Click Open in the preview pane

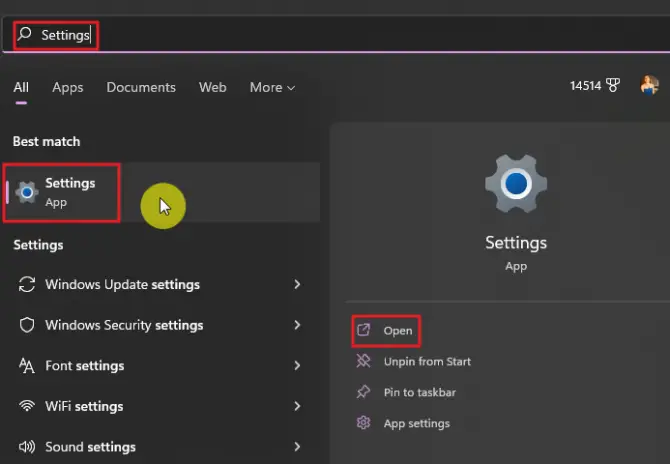tap(398, 331)
